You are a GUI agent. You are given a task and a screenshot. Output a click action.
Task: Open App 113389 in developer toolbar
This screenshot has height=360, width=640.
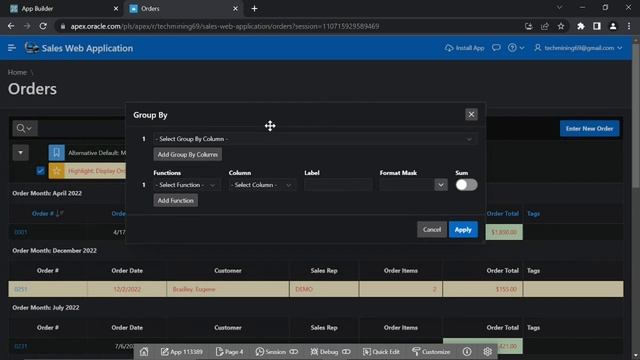182,351
